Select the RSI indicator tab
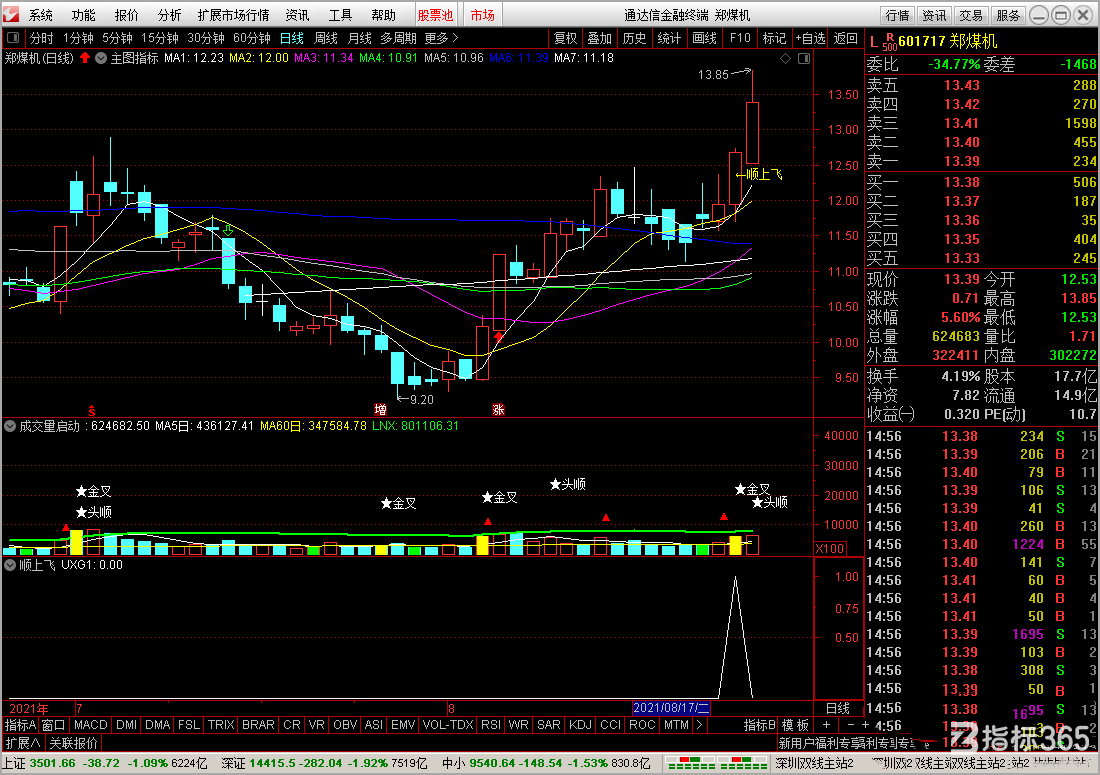The image size is (1100, 775). click(x=490, y=725)
